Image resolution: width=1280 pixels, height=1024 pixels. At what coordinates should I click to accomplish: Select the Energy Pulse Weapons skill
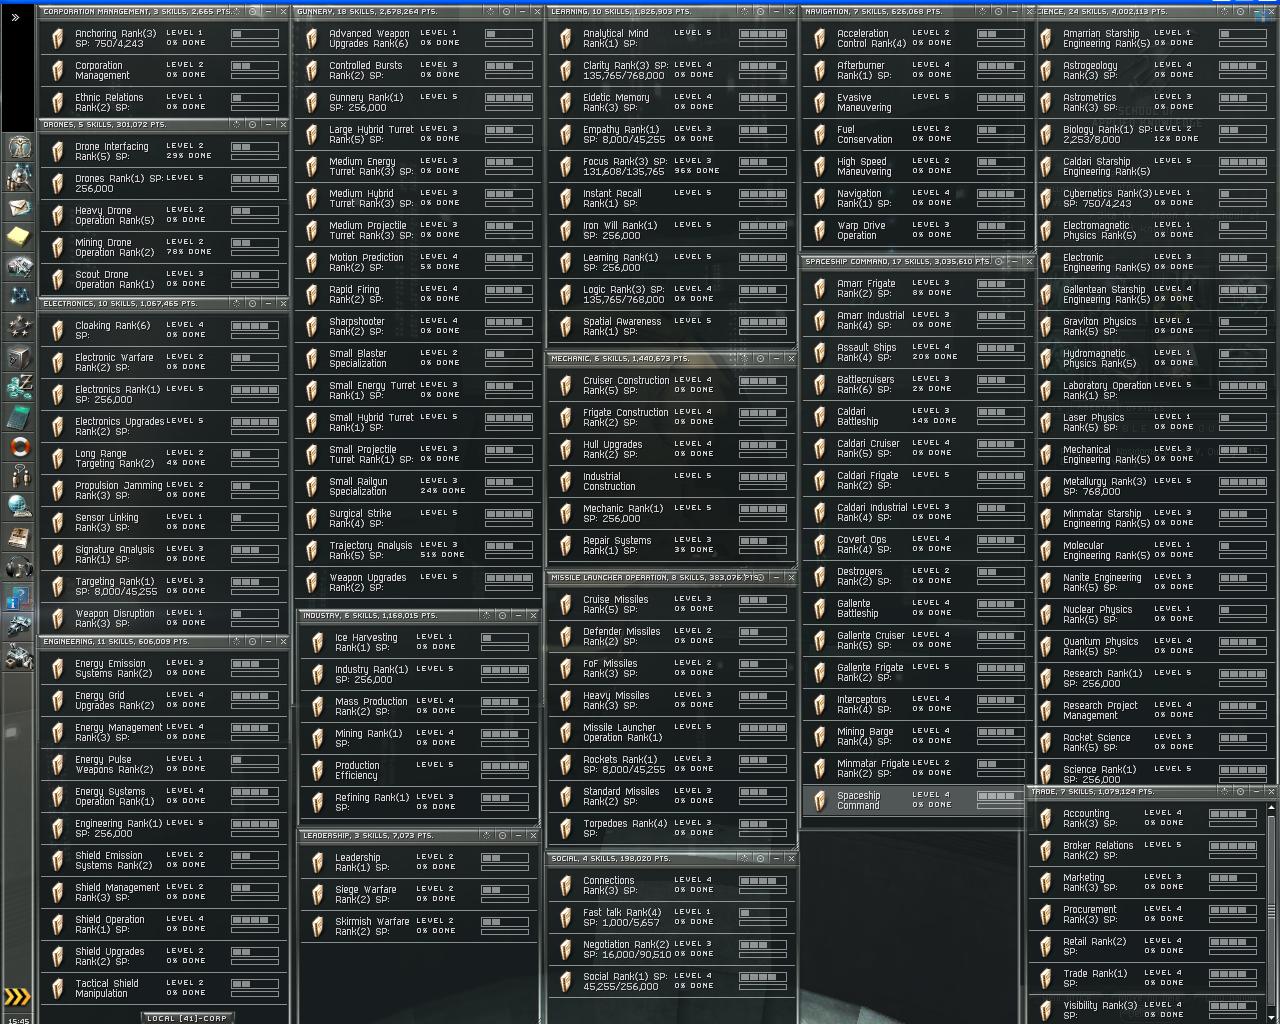tap(164, 765)
